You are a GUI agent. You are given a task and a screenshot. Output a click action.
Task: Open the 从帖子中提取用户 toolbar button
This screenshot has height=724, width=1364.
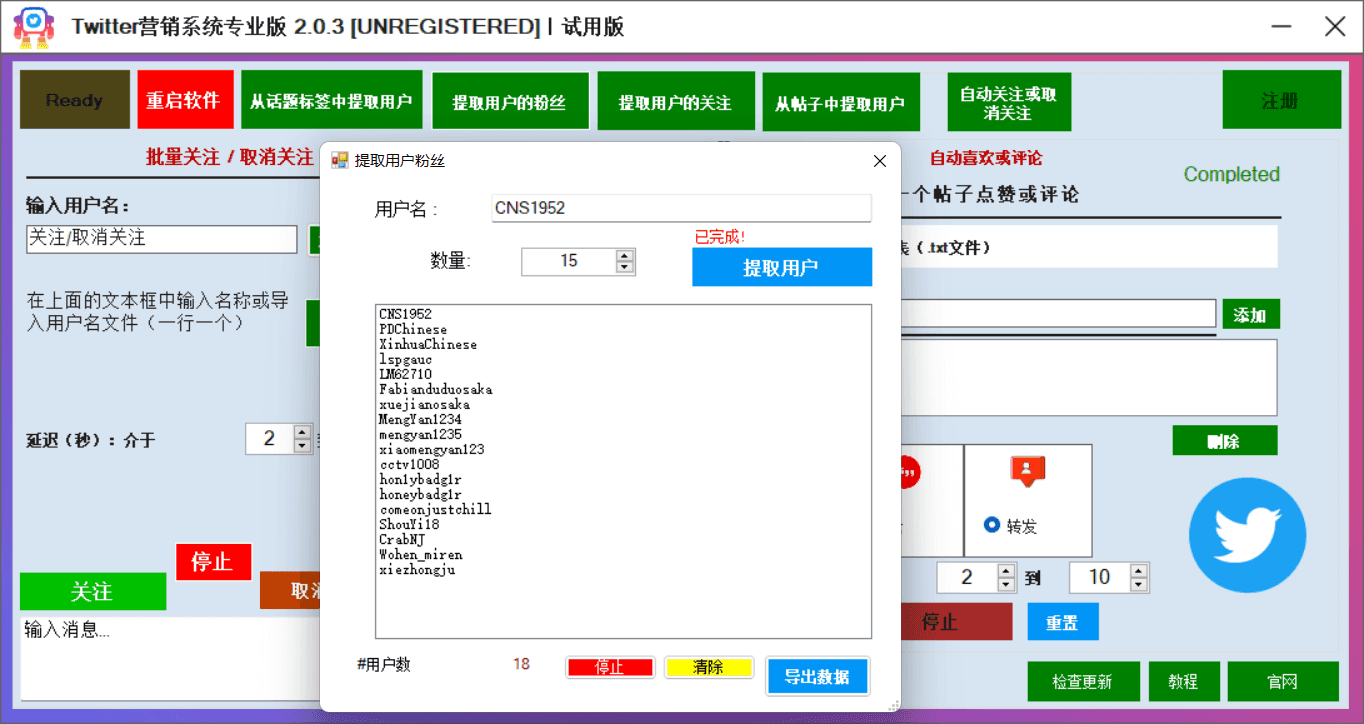pos(840,102)
